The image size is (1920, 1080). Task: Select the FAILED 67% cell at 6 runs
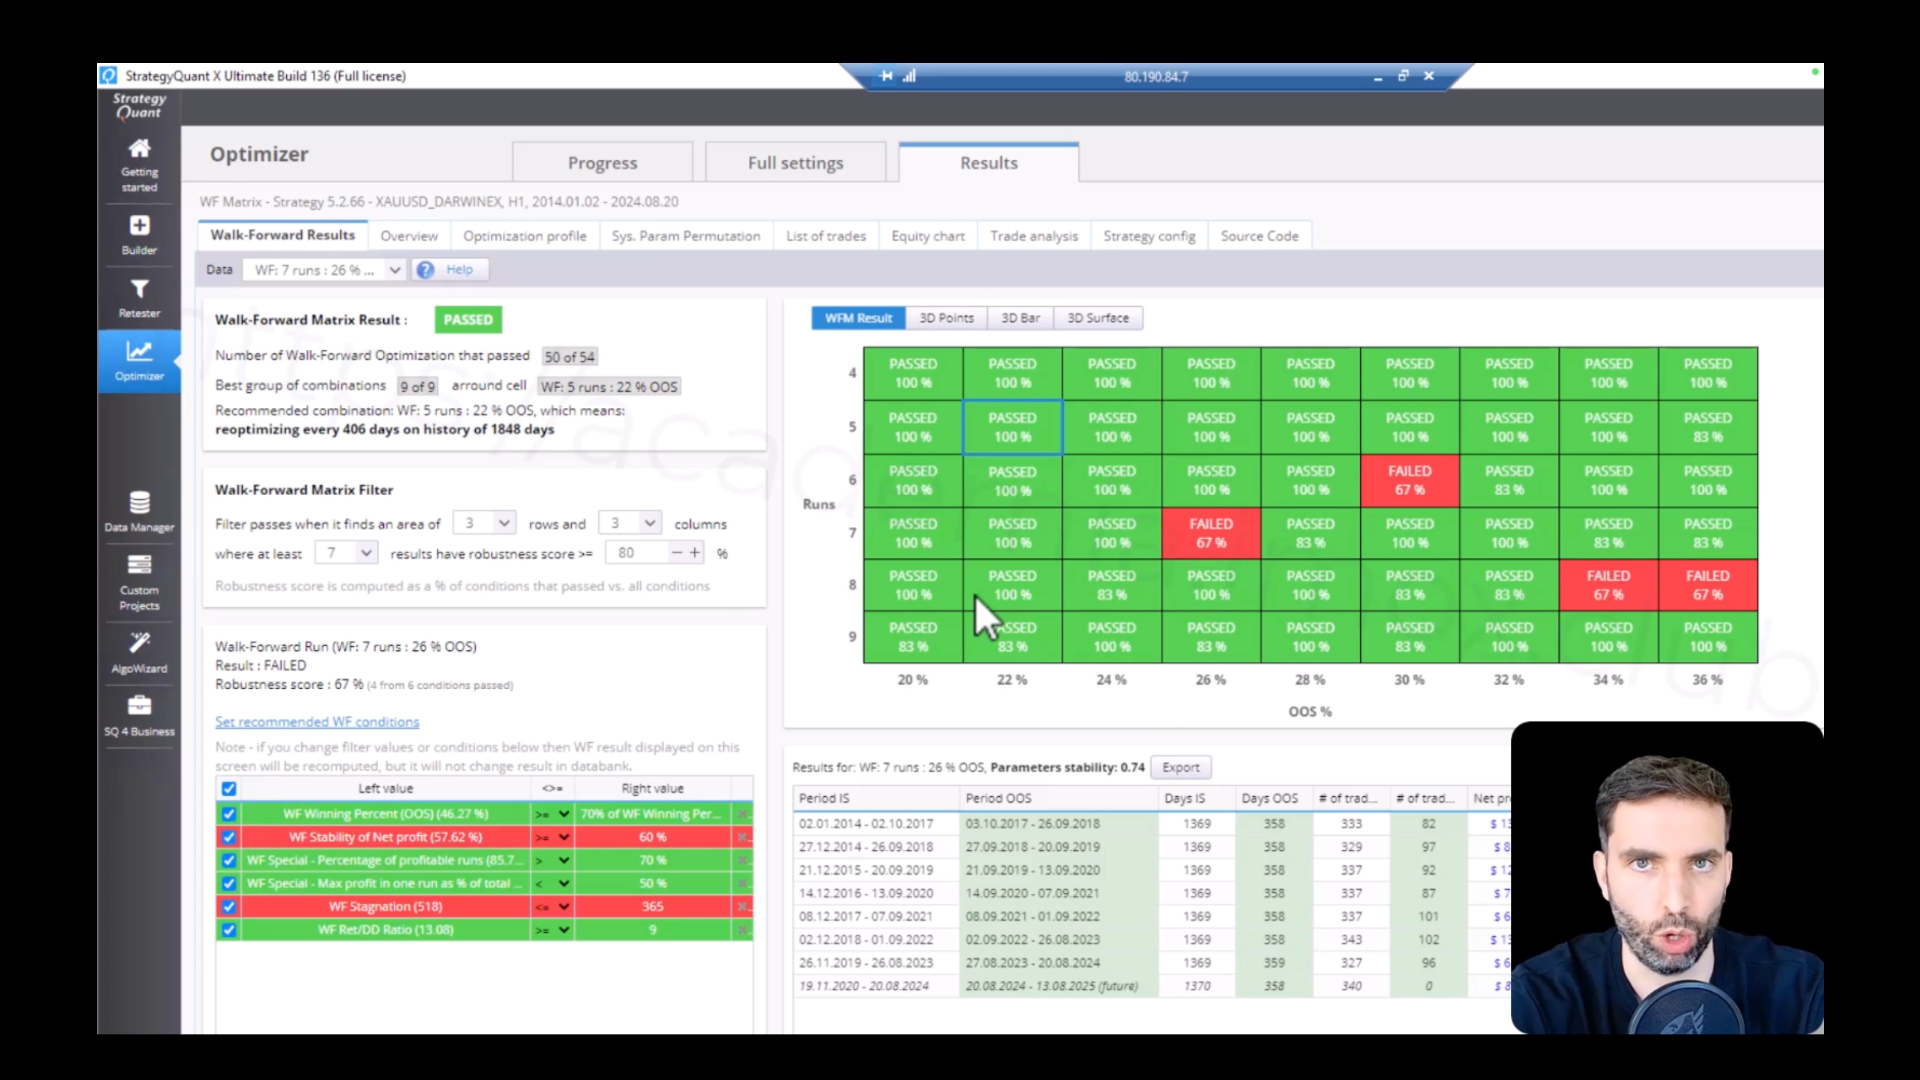(1409, 480)
